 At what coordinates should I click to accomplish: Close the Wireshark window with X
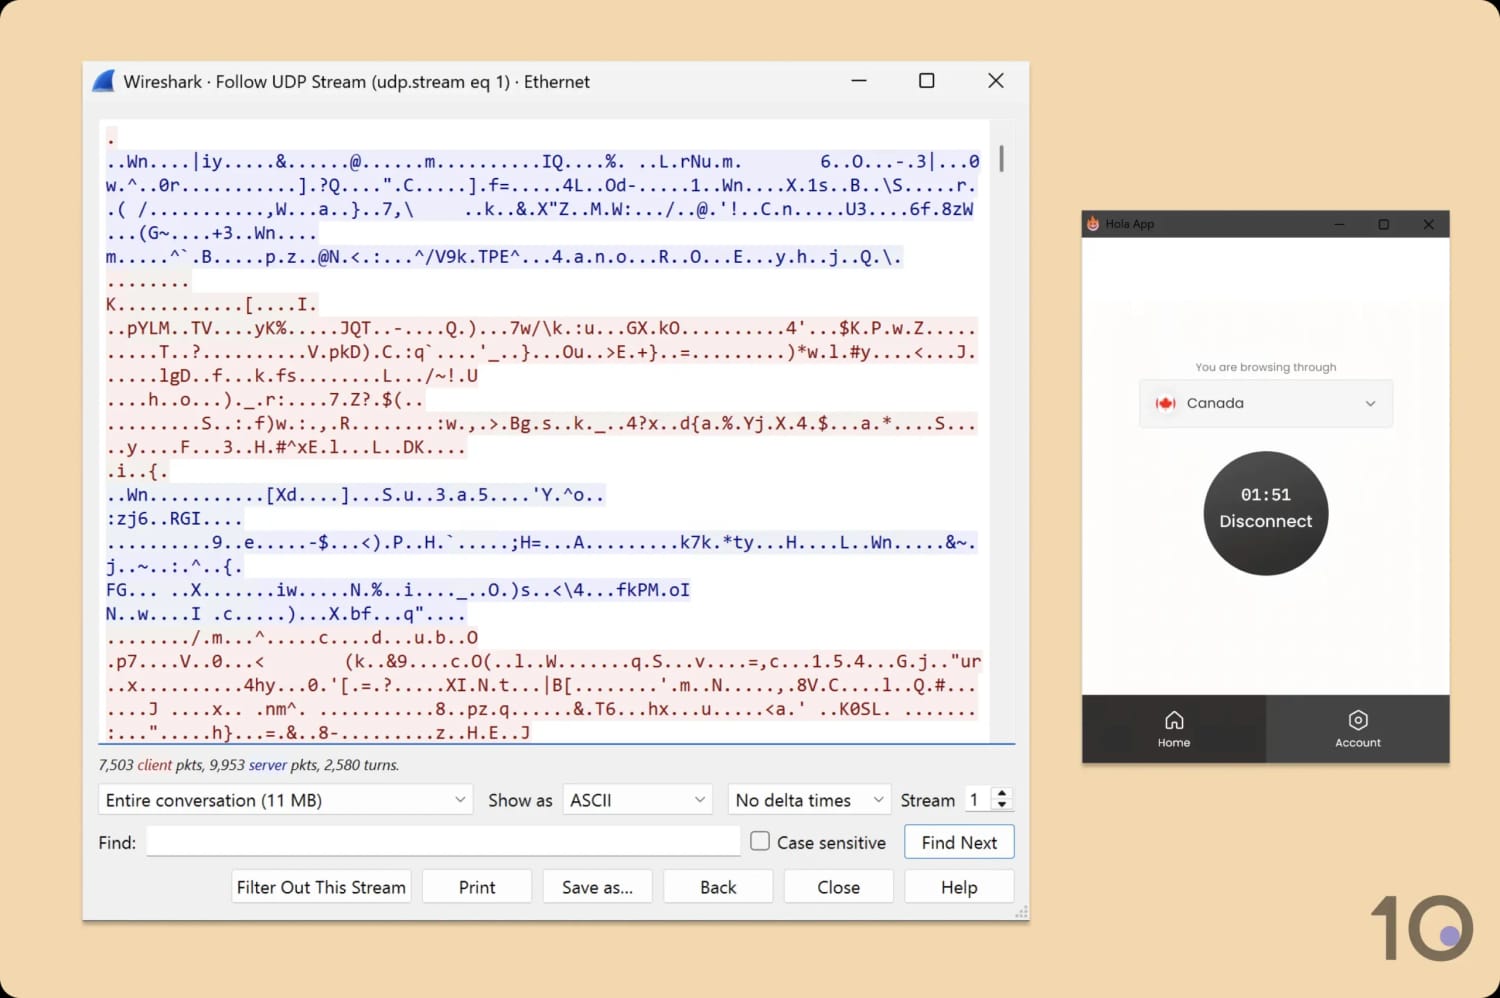tap(996, 81)
